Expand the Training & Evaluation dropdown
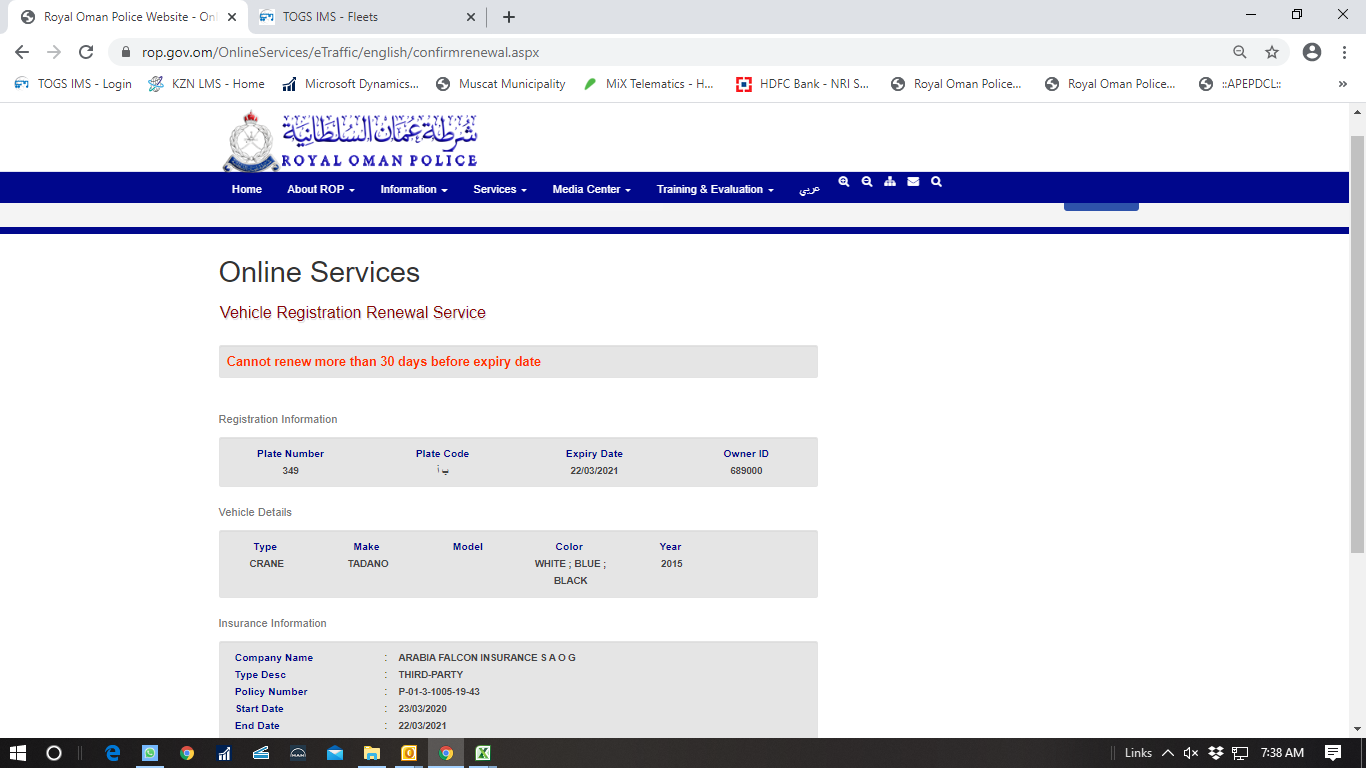Image resolution: width=1366 pixels, height=768 pixels. [714, 189]
